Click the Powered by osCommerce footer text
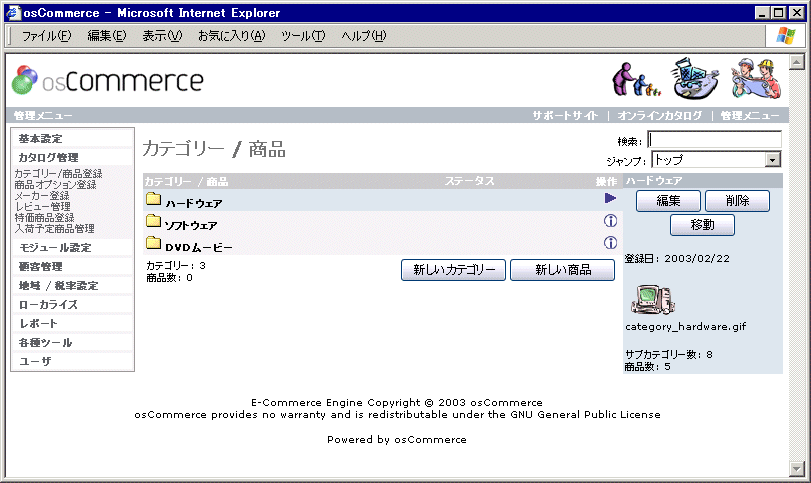811x483 pixels. click(397, 440)
